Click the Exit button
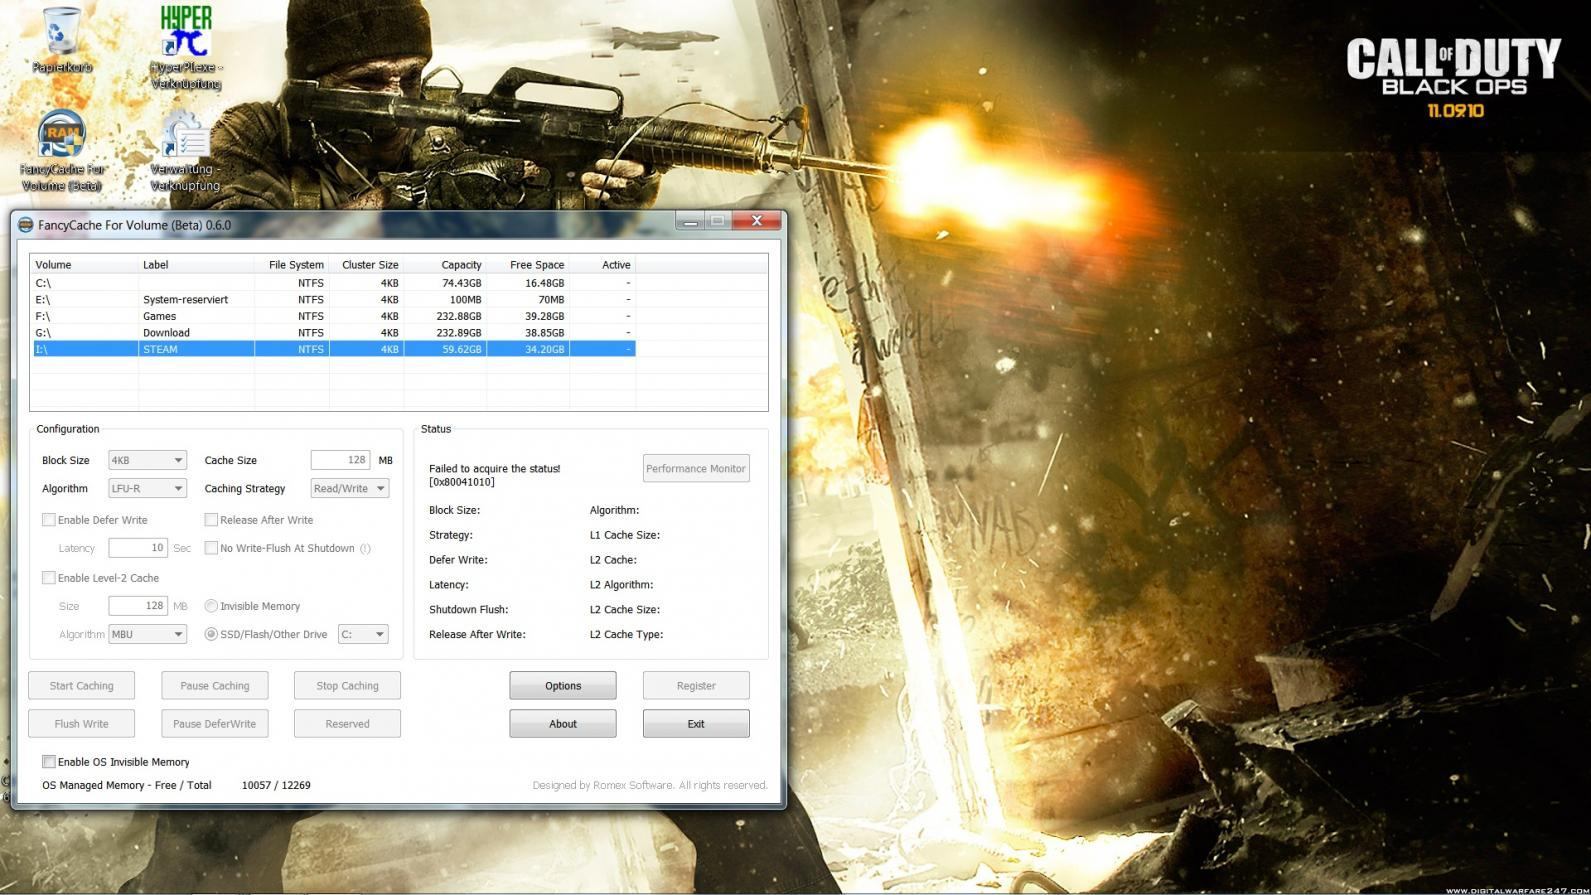1591x895 pixels. point(696,724)
